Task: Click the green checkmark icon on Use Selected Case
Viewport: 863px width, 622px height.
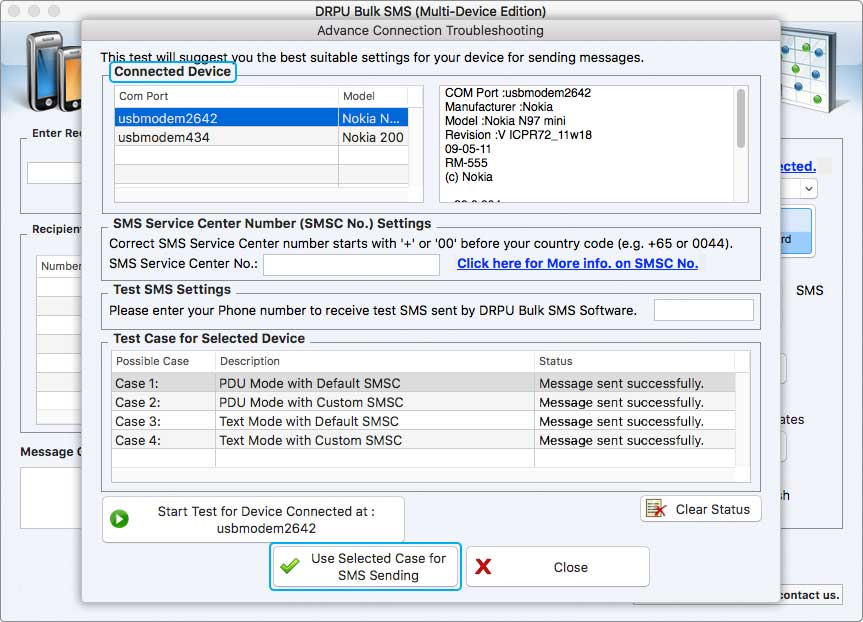Action: click(290, 566)
